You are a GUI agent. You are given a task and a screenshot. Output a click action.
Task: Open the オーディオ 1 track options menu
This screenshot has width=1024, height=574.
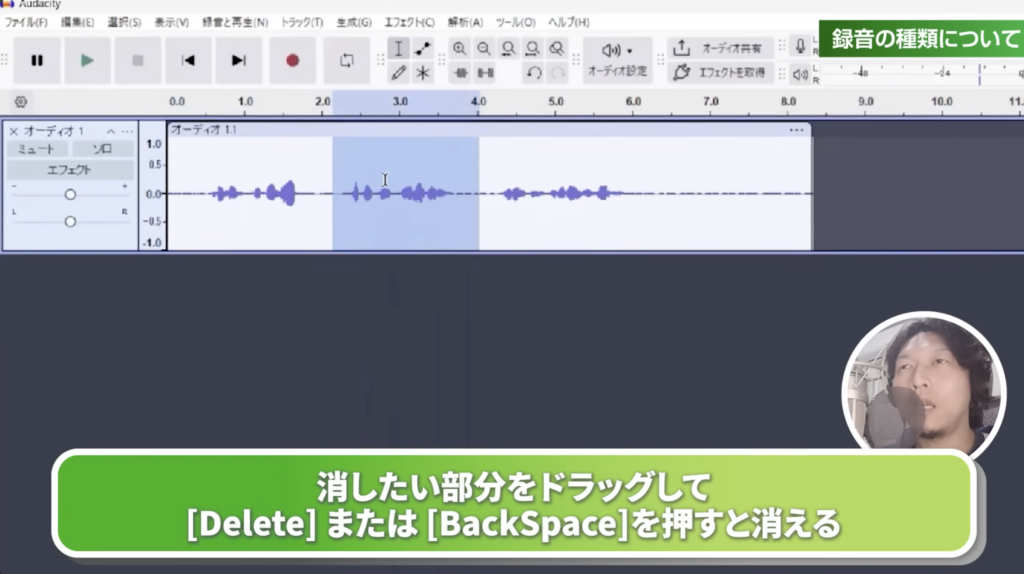tap(52, 132)
